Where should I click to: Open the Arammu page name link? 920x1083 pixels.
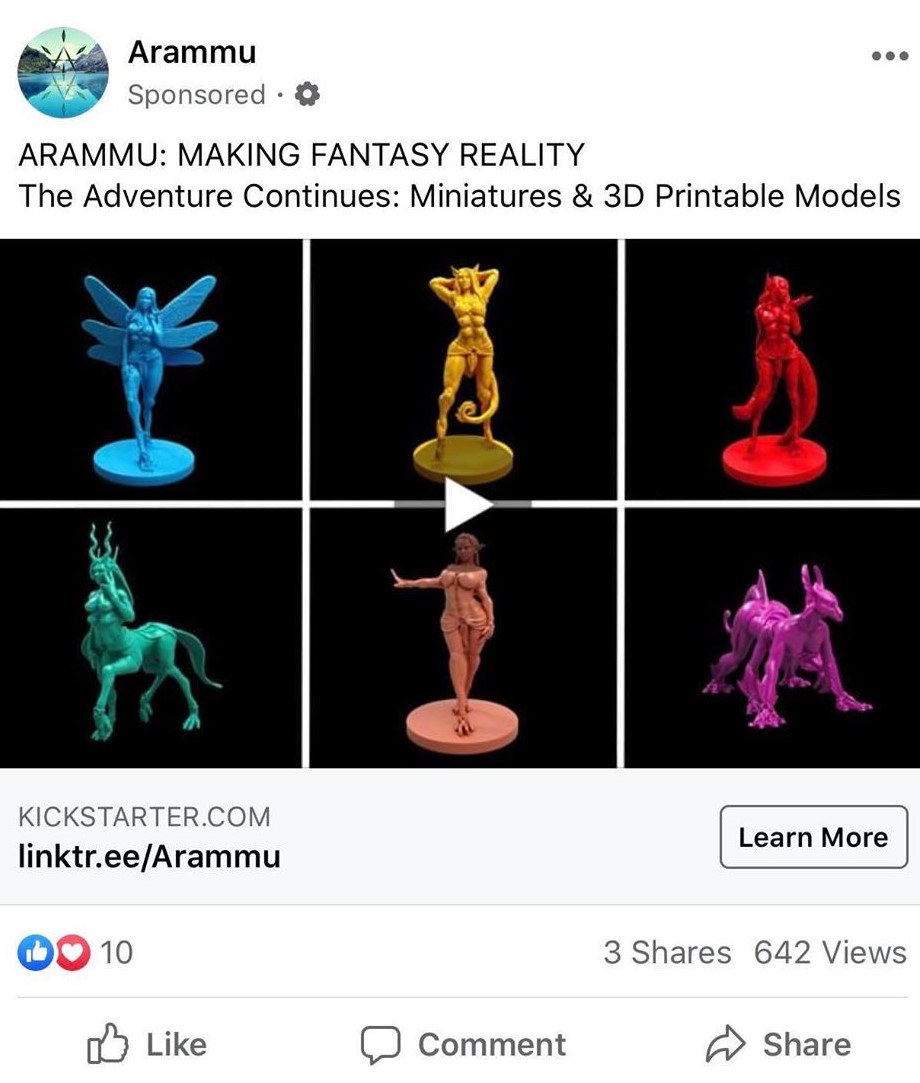coord(192,52)
